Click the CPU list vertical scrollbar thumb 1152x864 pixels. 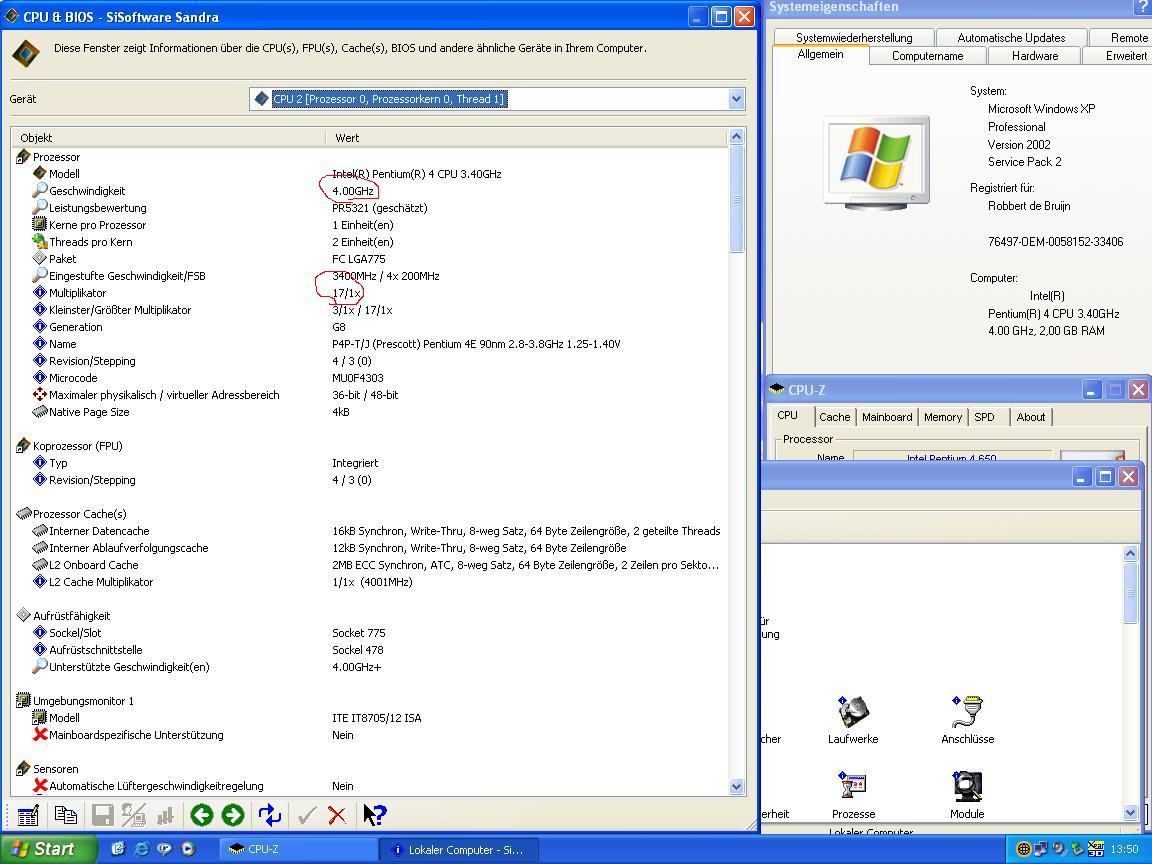(x=736, y=199)
